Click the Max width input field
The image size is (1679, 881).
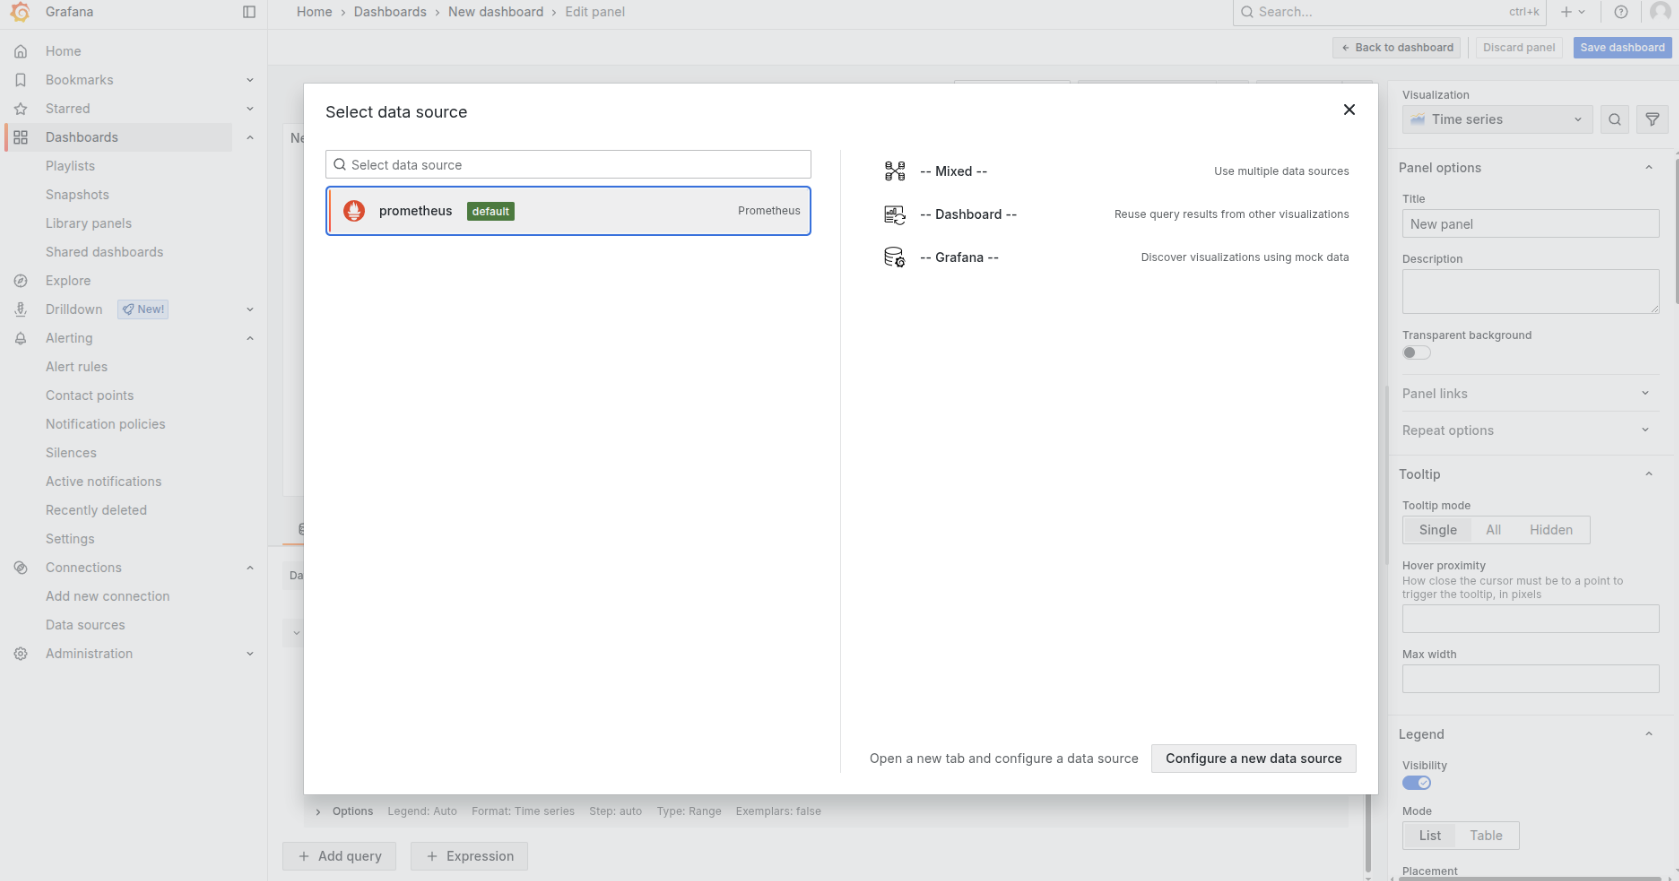pyautogui.click(x=1530, y=679)
